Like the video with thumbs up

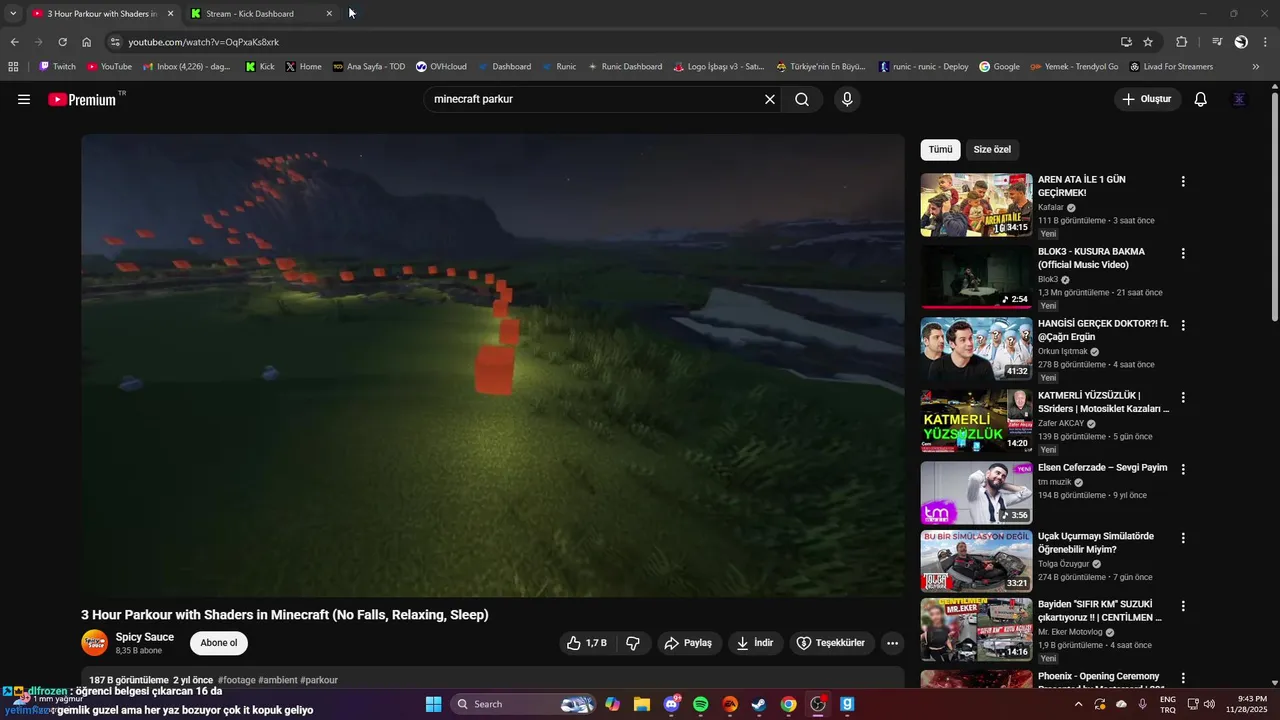tap(587, 643)
